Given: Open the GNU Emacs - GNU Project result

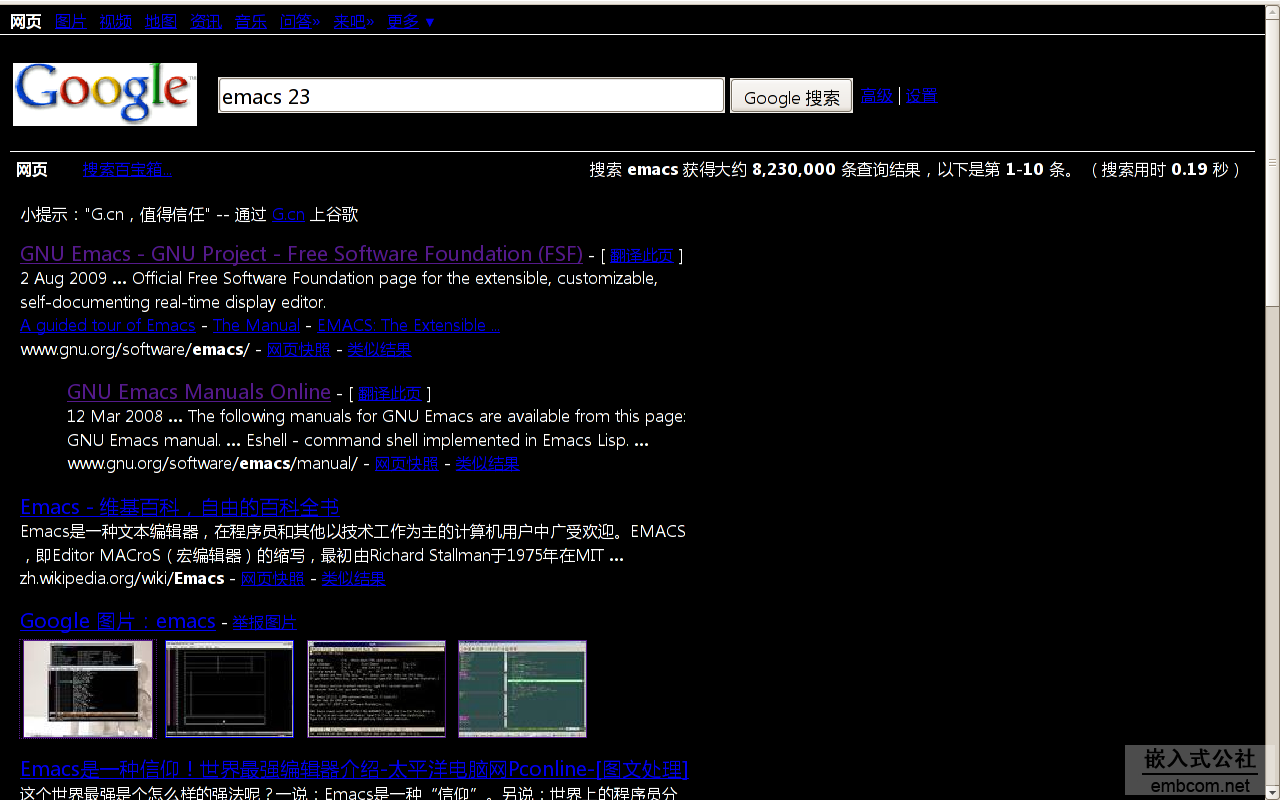Looking at the screenshot, I should tap(301, 254).
